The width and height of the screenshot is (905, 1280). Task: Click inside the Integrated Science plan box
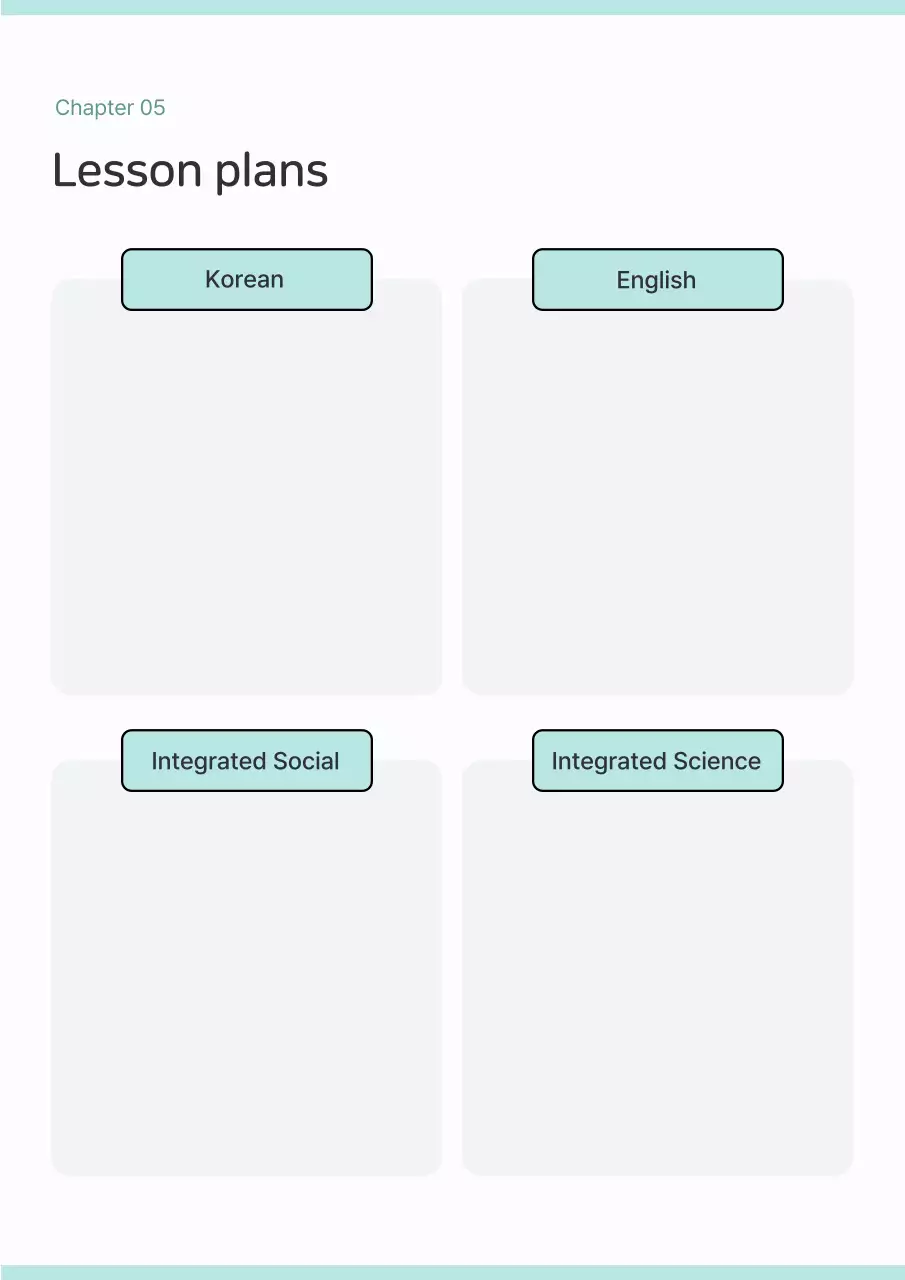pyautogui.click(x=657, y=980)
